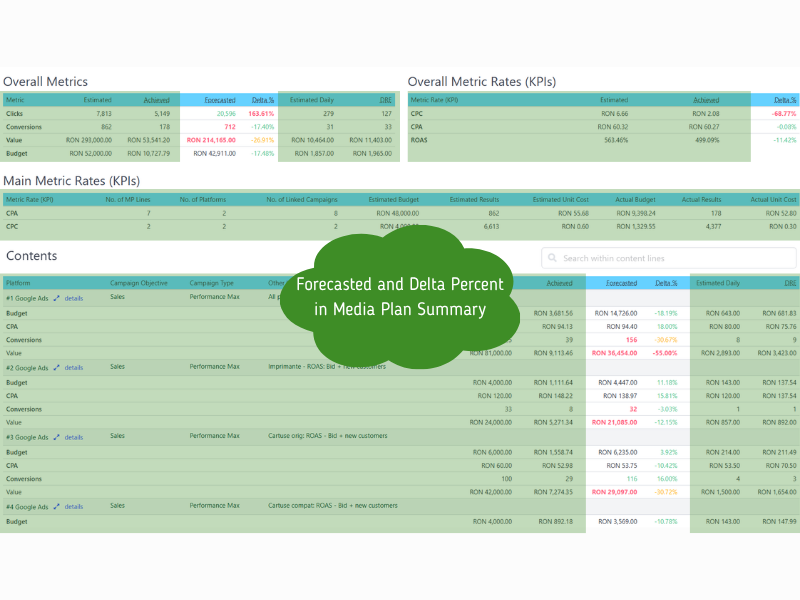This screenshot has height=600, width=800.
Task: Click the magnifier icon in the search box
Action: point(553,258)
